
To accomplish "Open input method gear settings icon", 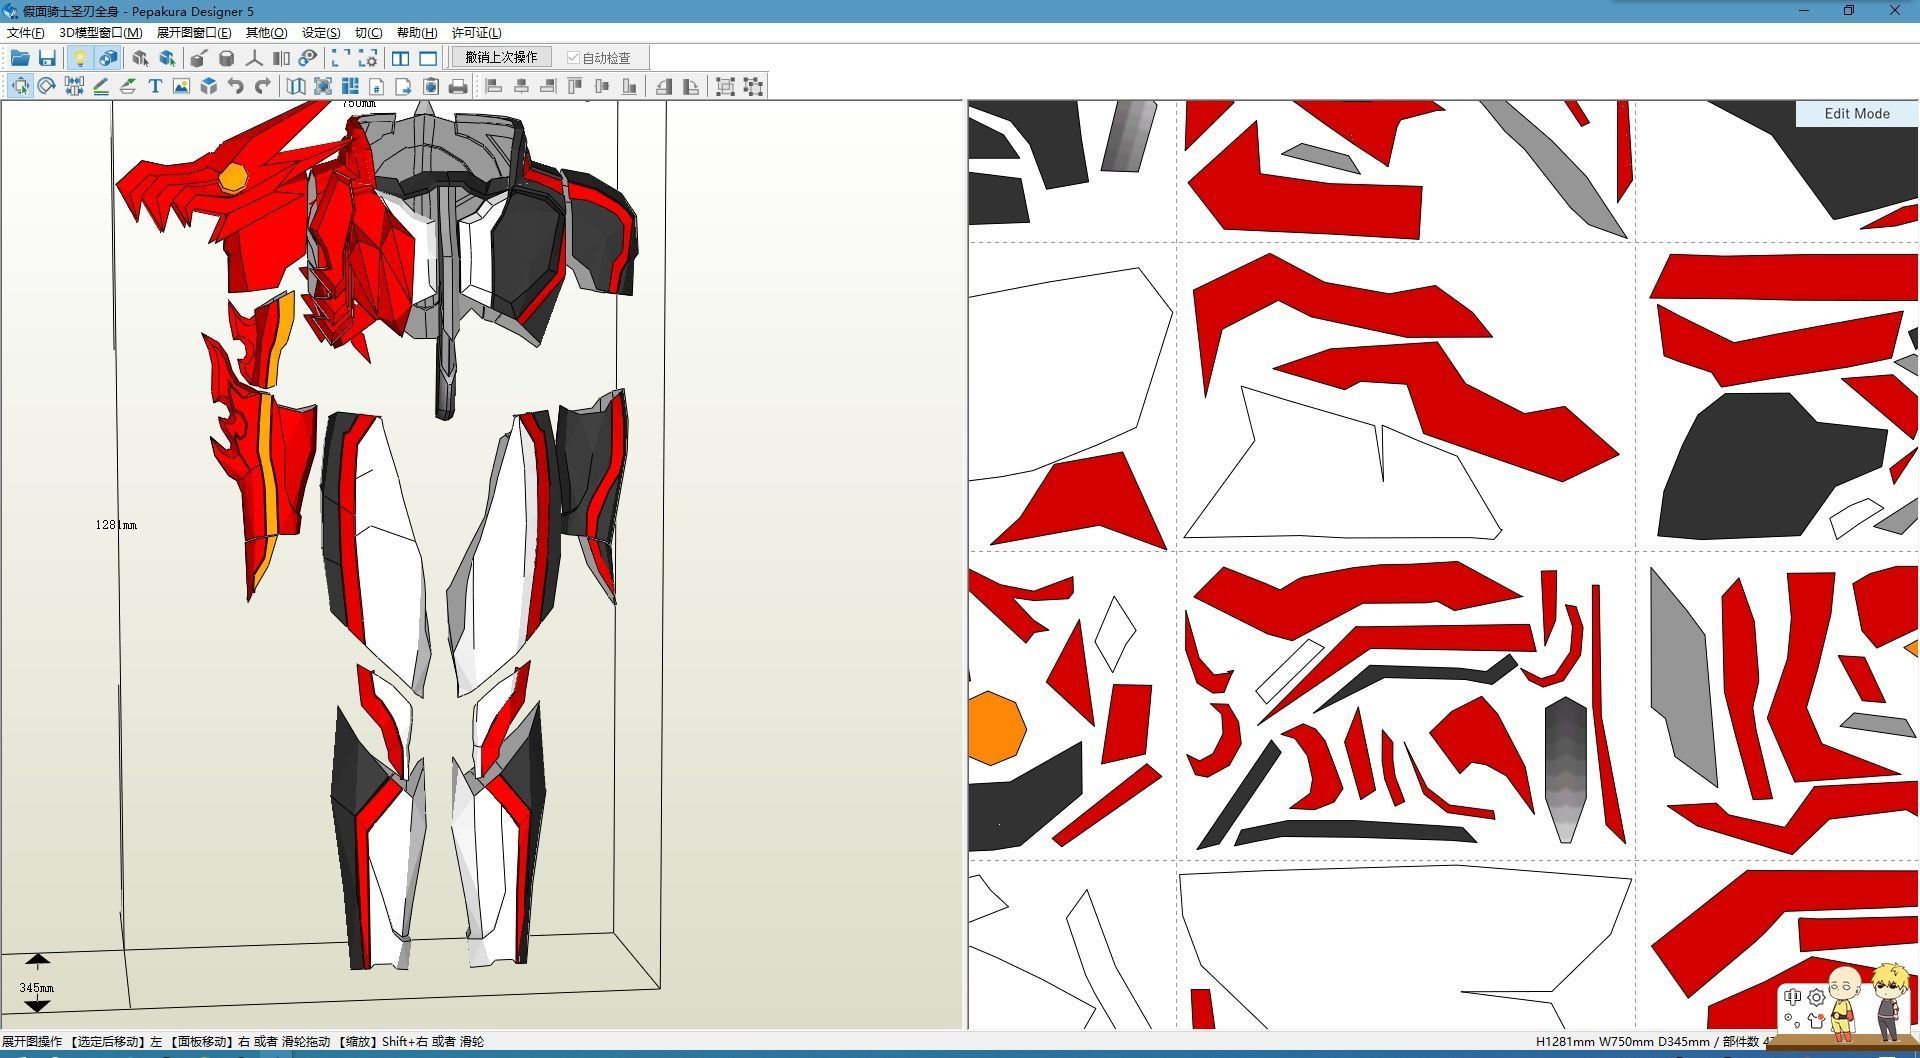I will point(1816,997).
